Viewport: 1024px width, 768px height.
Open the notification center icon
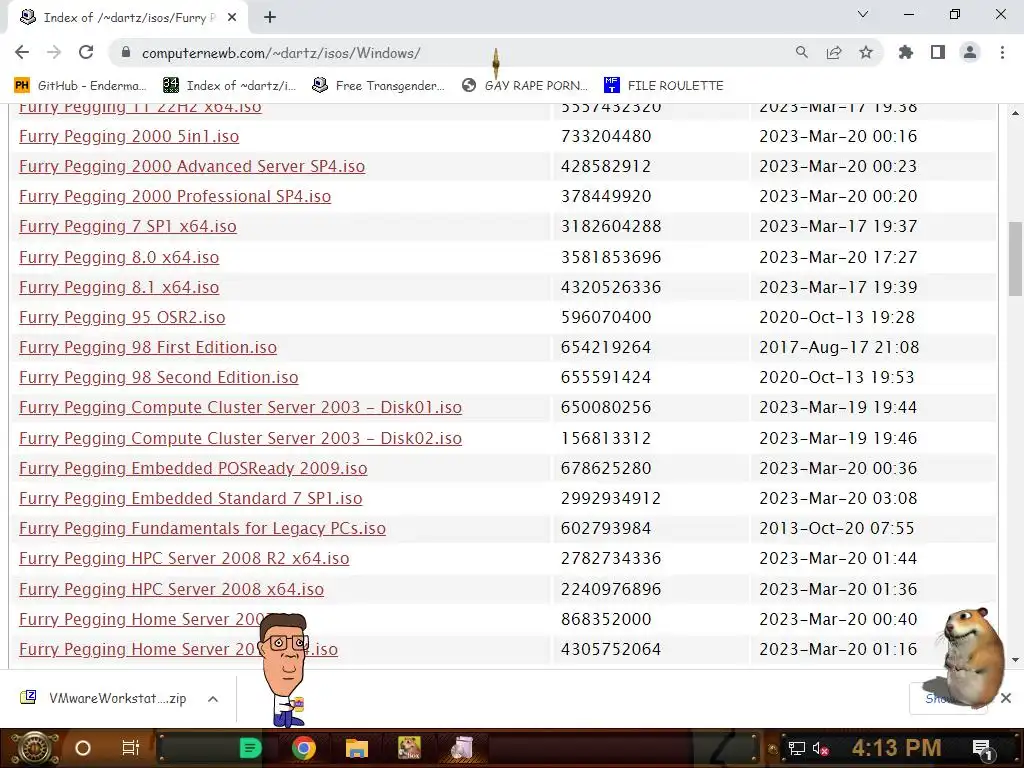point(982,748)
